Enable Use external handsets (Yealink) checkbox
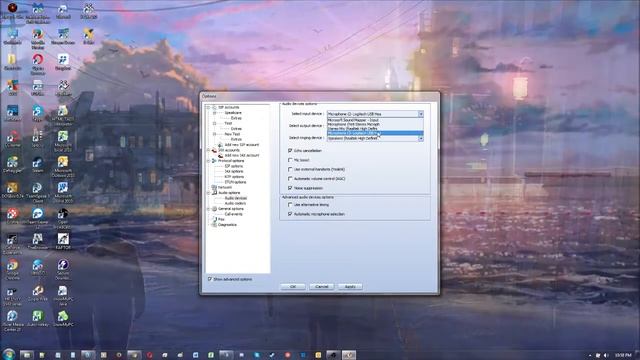 pyautogui.click(x=290, y=169)
